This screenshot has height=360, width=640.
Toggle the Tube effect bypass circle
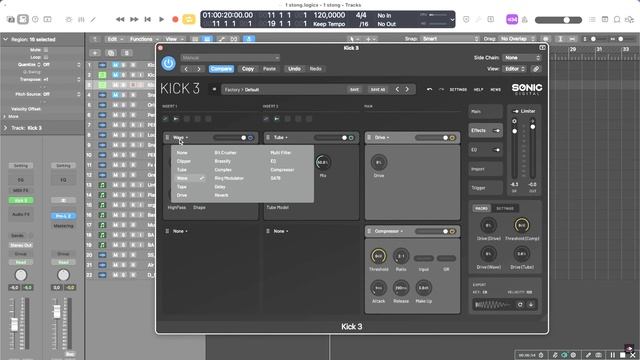point(351,138)
